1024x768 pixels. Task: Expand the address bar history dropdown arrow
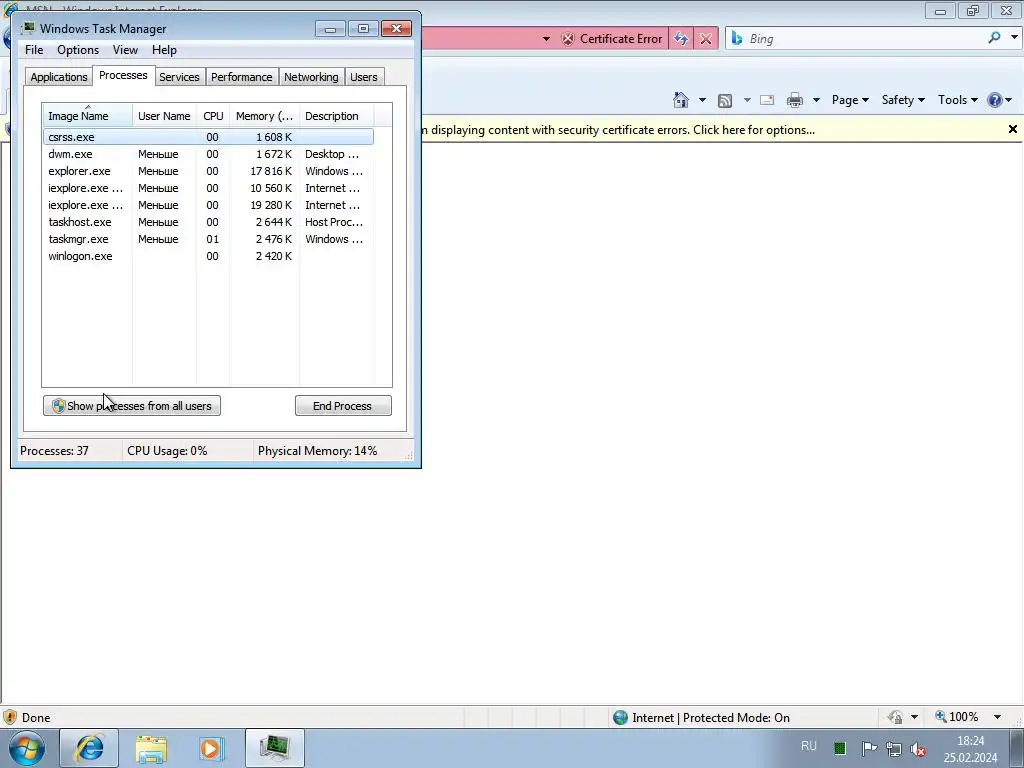(546, 39)
